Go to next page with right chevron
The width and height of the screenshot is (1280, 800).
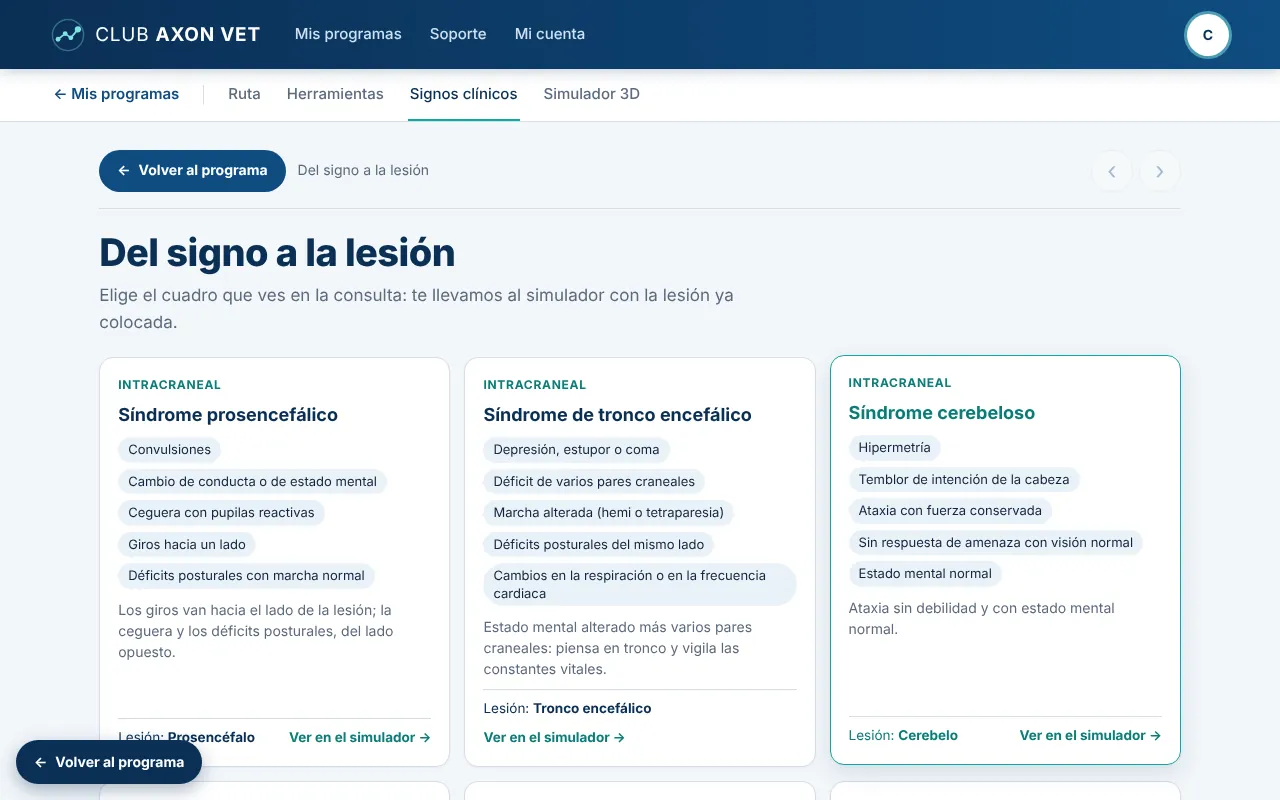[1160, 171]
